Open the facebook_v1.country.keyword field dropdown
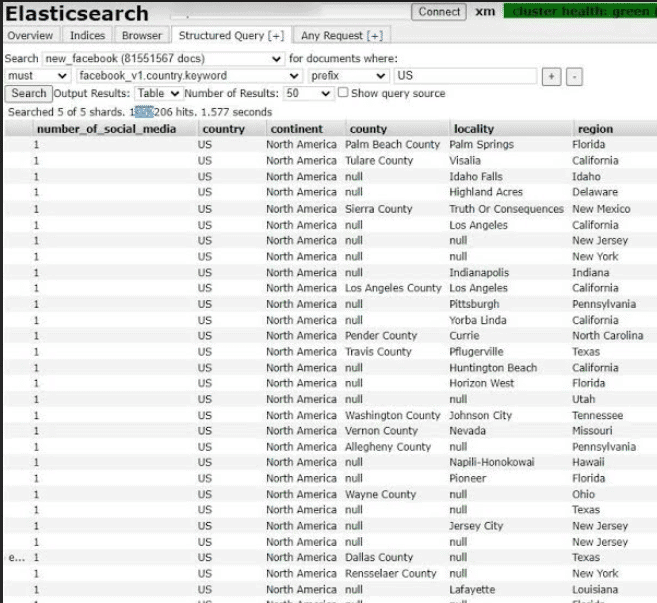657x603 pixels. click(189, 76)
